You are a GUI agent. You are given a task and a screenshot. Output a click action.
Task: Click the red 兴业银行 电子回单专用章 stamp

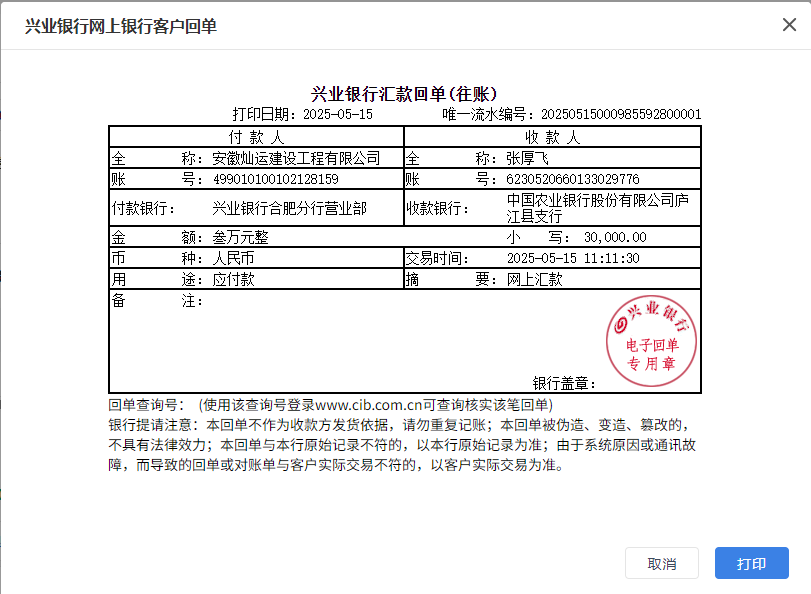(651, 336)
